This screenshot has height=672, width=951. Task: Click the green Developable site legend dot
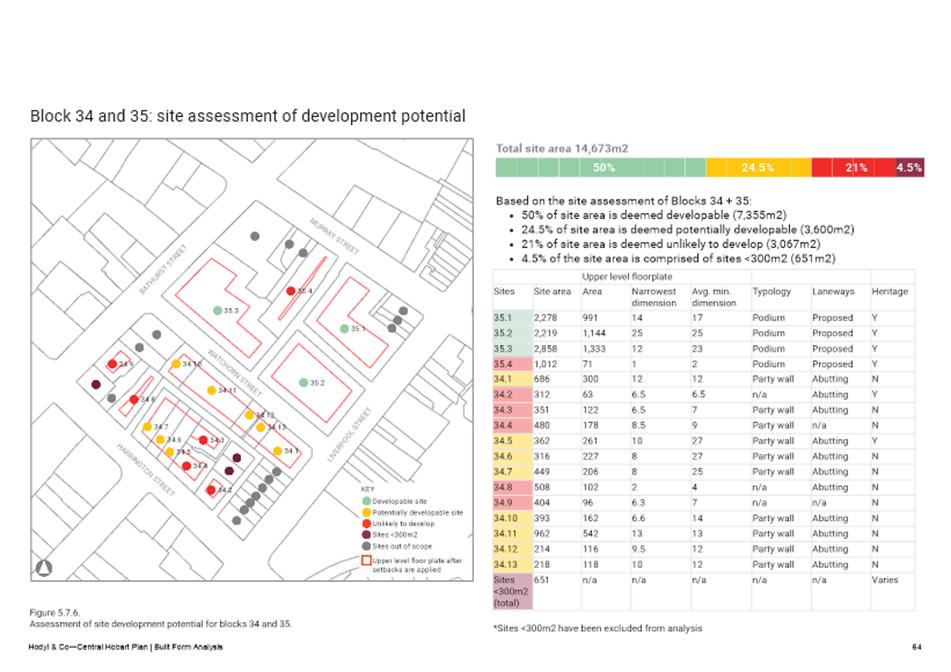click(366, 501)
